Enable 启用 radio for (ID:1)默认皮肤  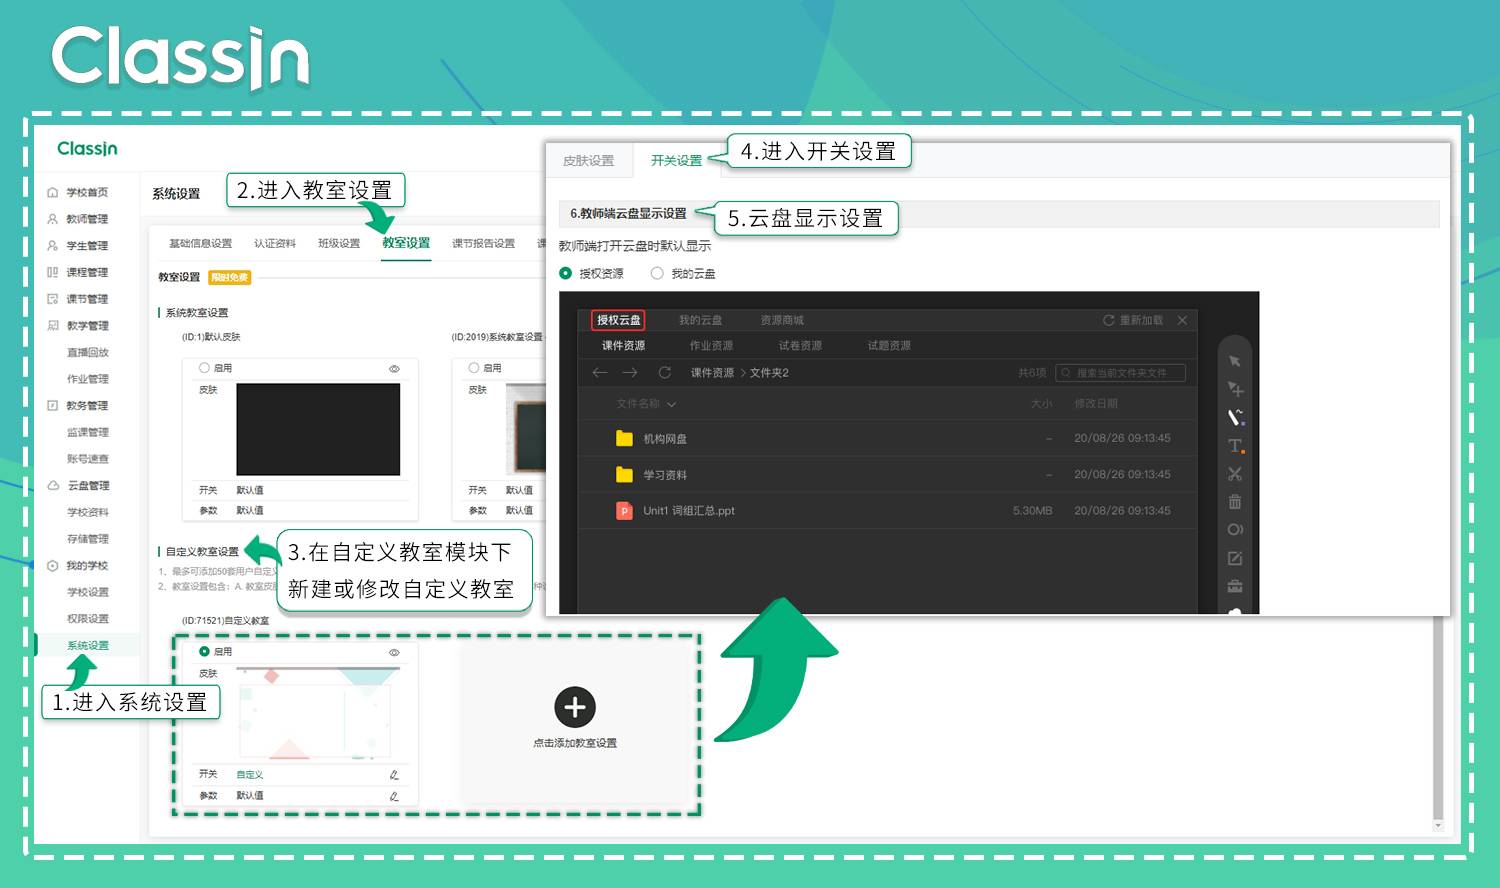pyautogui.click(x=204, y=368)
